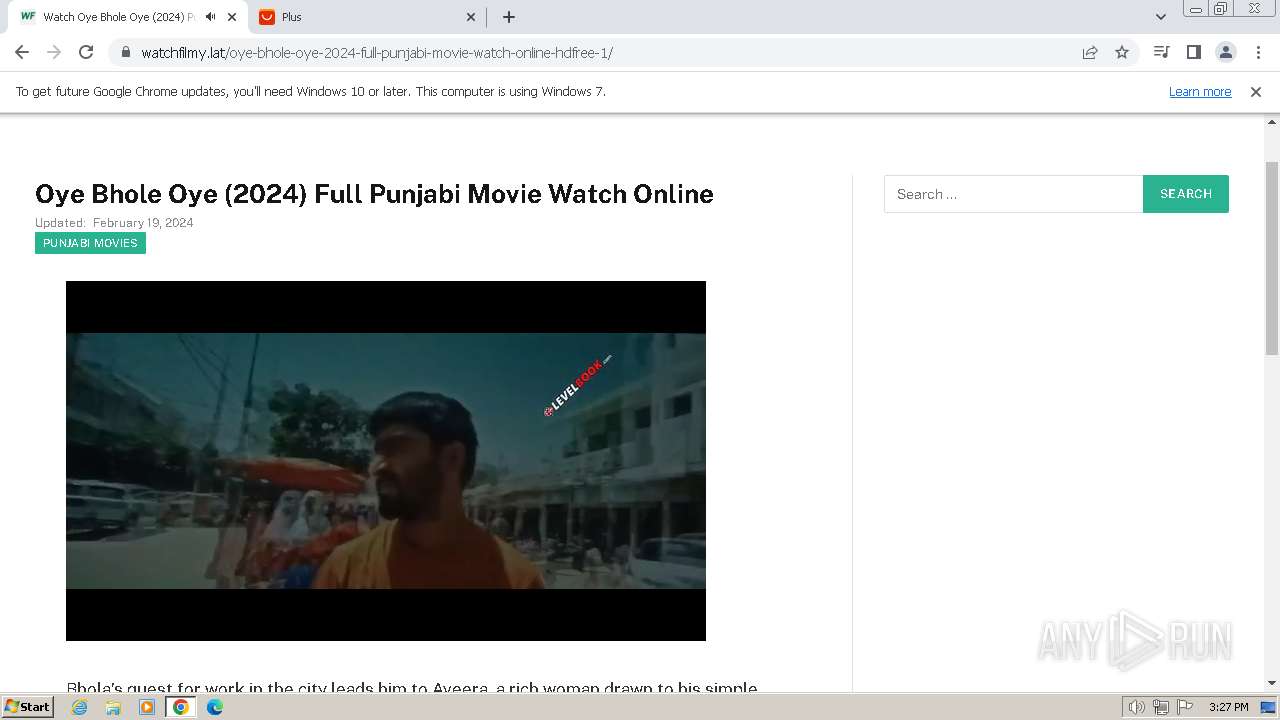The image size is (1280, 720).
Task: Open the volume control in tray
Action: click(1137, 707)
